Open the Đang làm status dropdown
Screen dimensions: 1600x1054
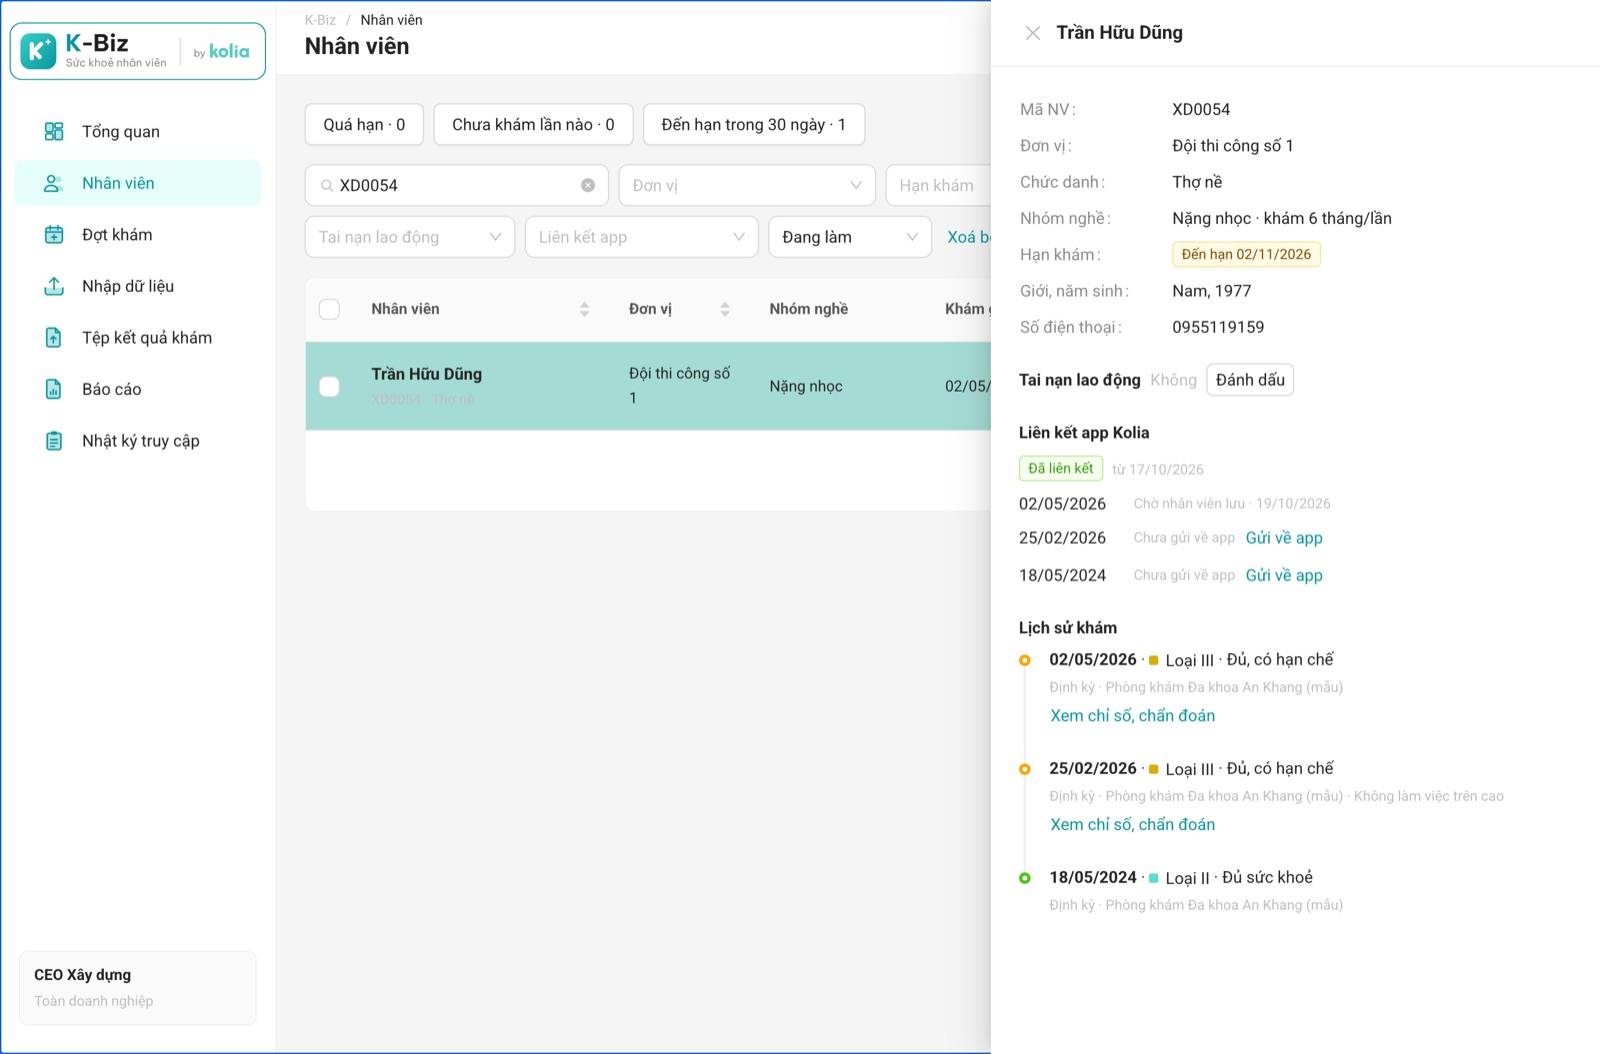click(x=850, y=237)
